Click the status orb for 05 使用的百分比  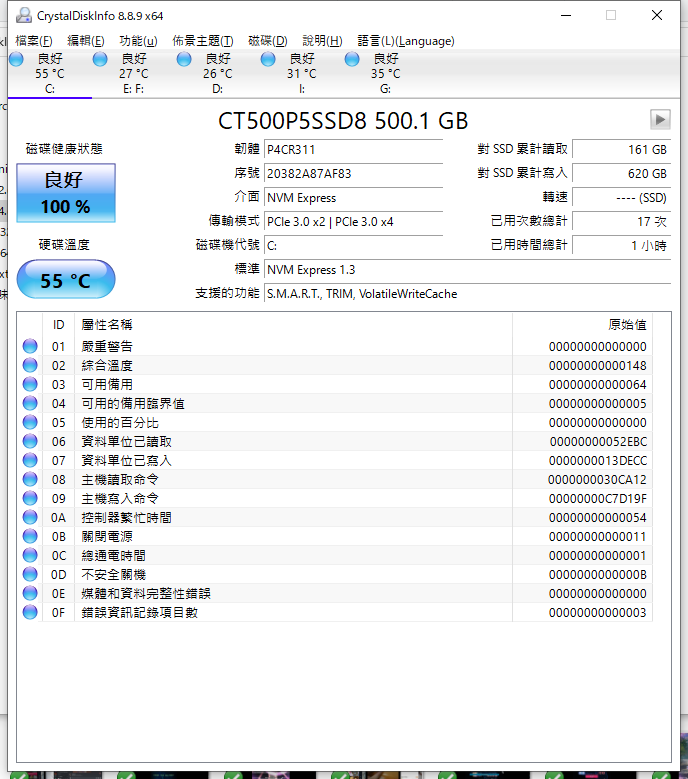(30, 422)
